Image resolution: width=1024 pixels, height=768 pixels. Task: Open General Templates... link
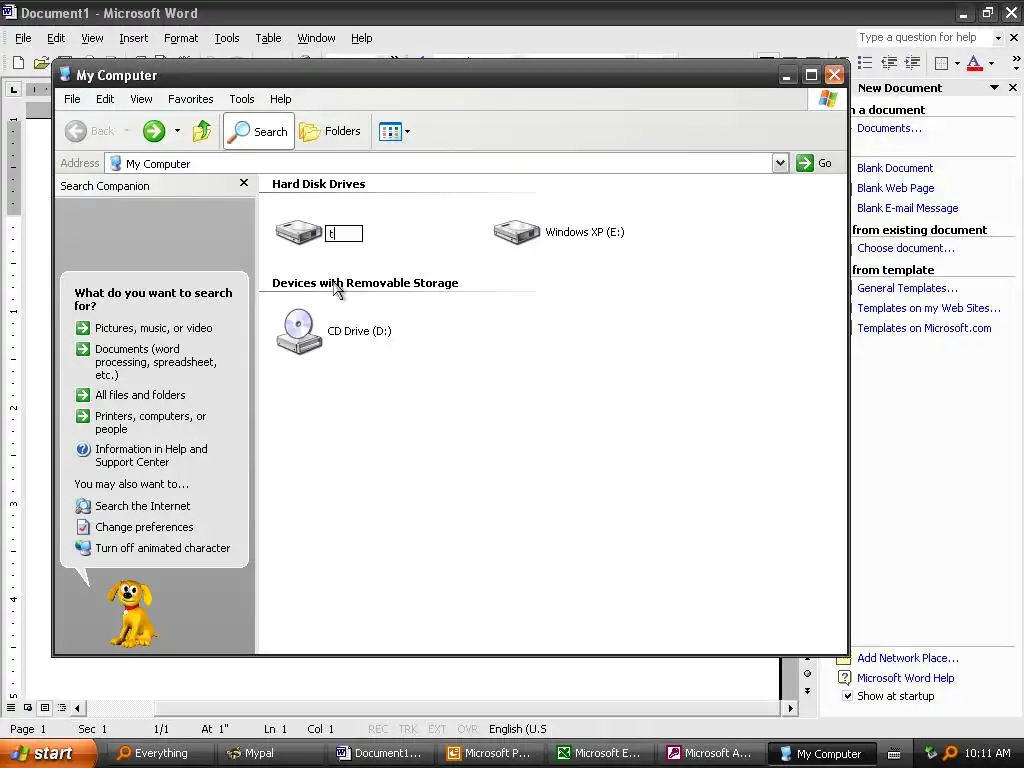(907, 288)
